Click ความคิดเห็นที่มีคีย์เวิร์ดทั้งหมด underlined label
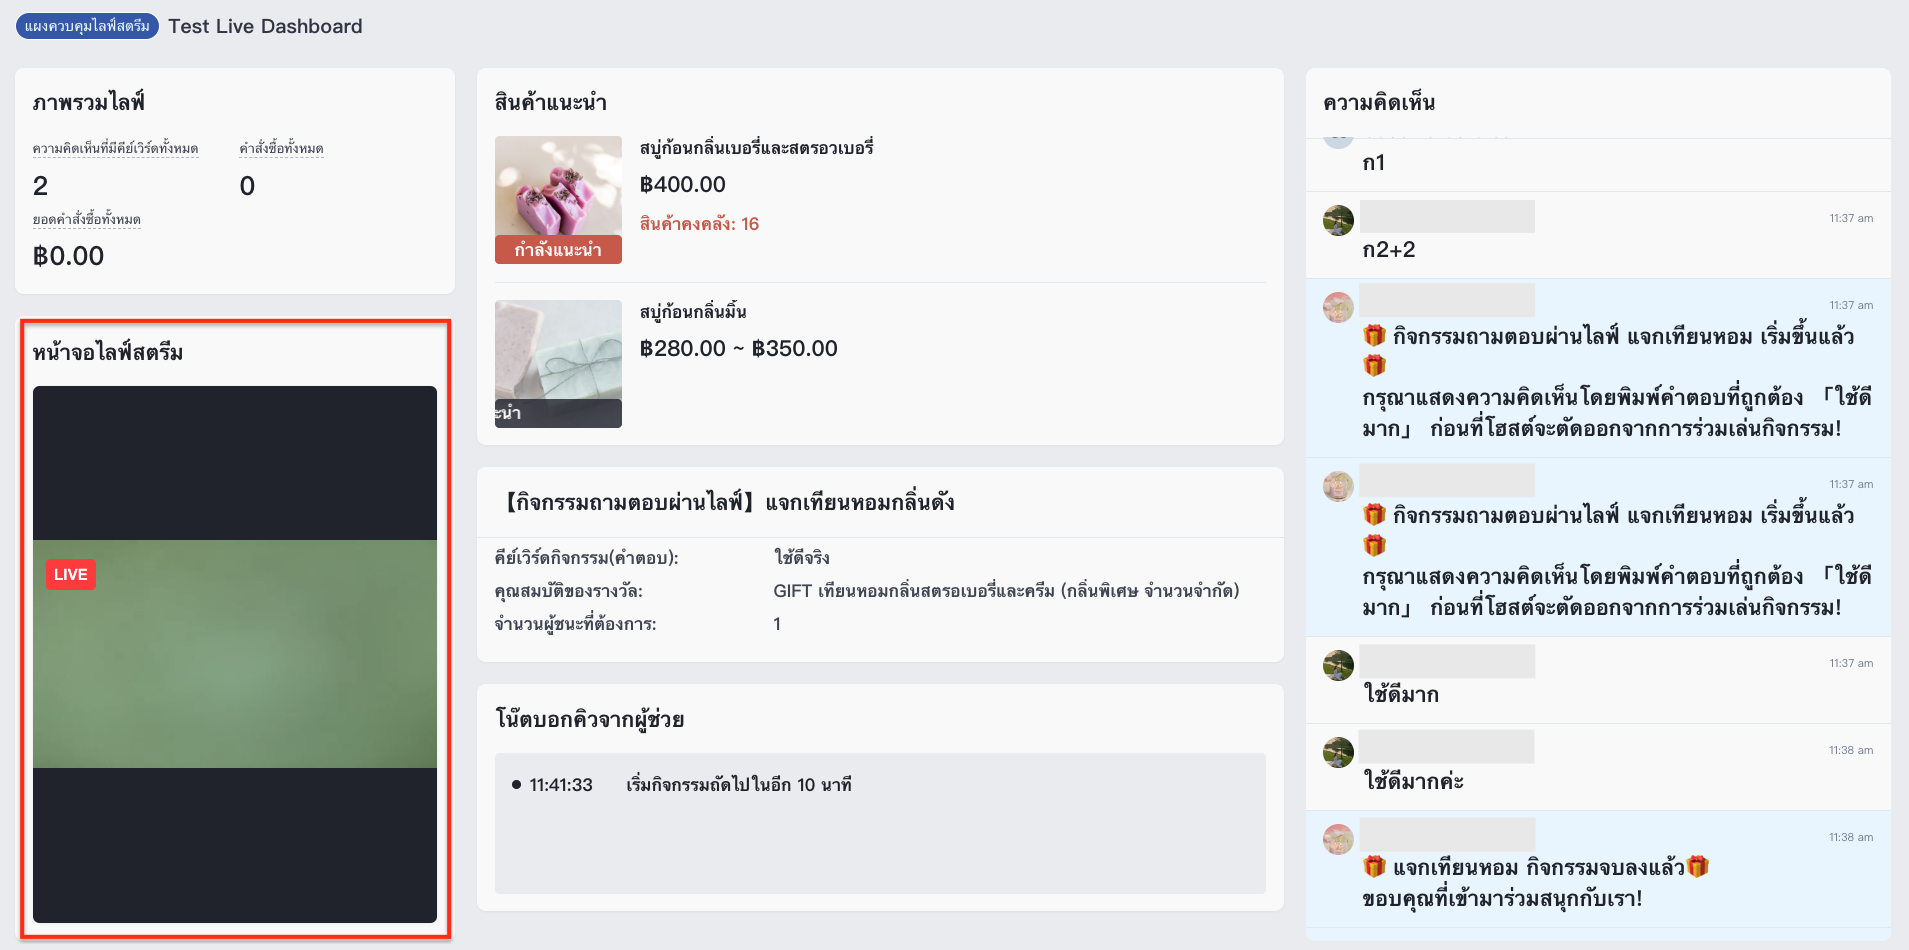Viewport: 1909px width, 950px height. point(115,149)
